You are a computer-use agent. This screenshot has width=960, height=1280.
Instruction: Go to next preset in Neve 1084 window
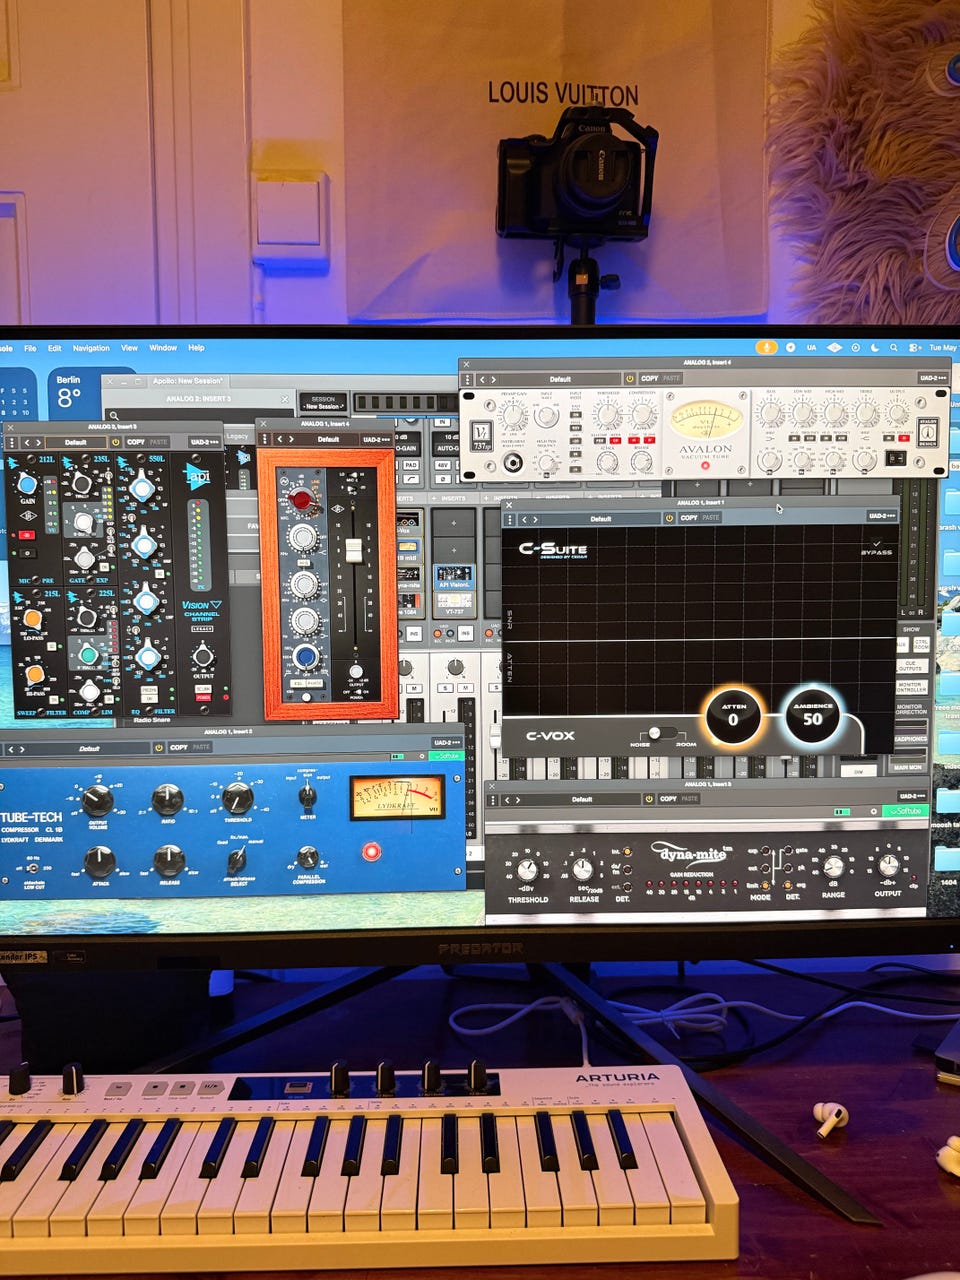pos(291,439)
